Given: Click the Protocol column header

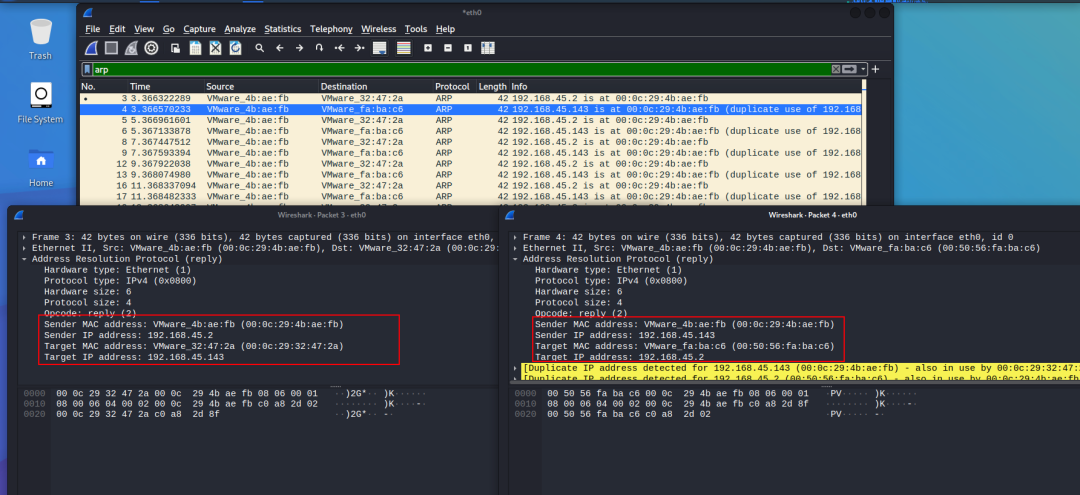Looking at the screenshot, I should (x=453, y=87).
